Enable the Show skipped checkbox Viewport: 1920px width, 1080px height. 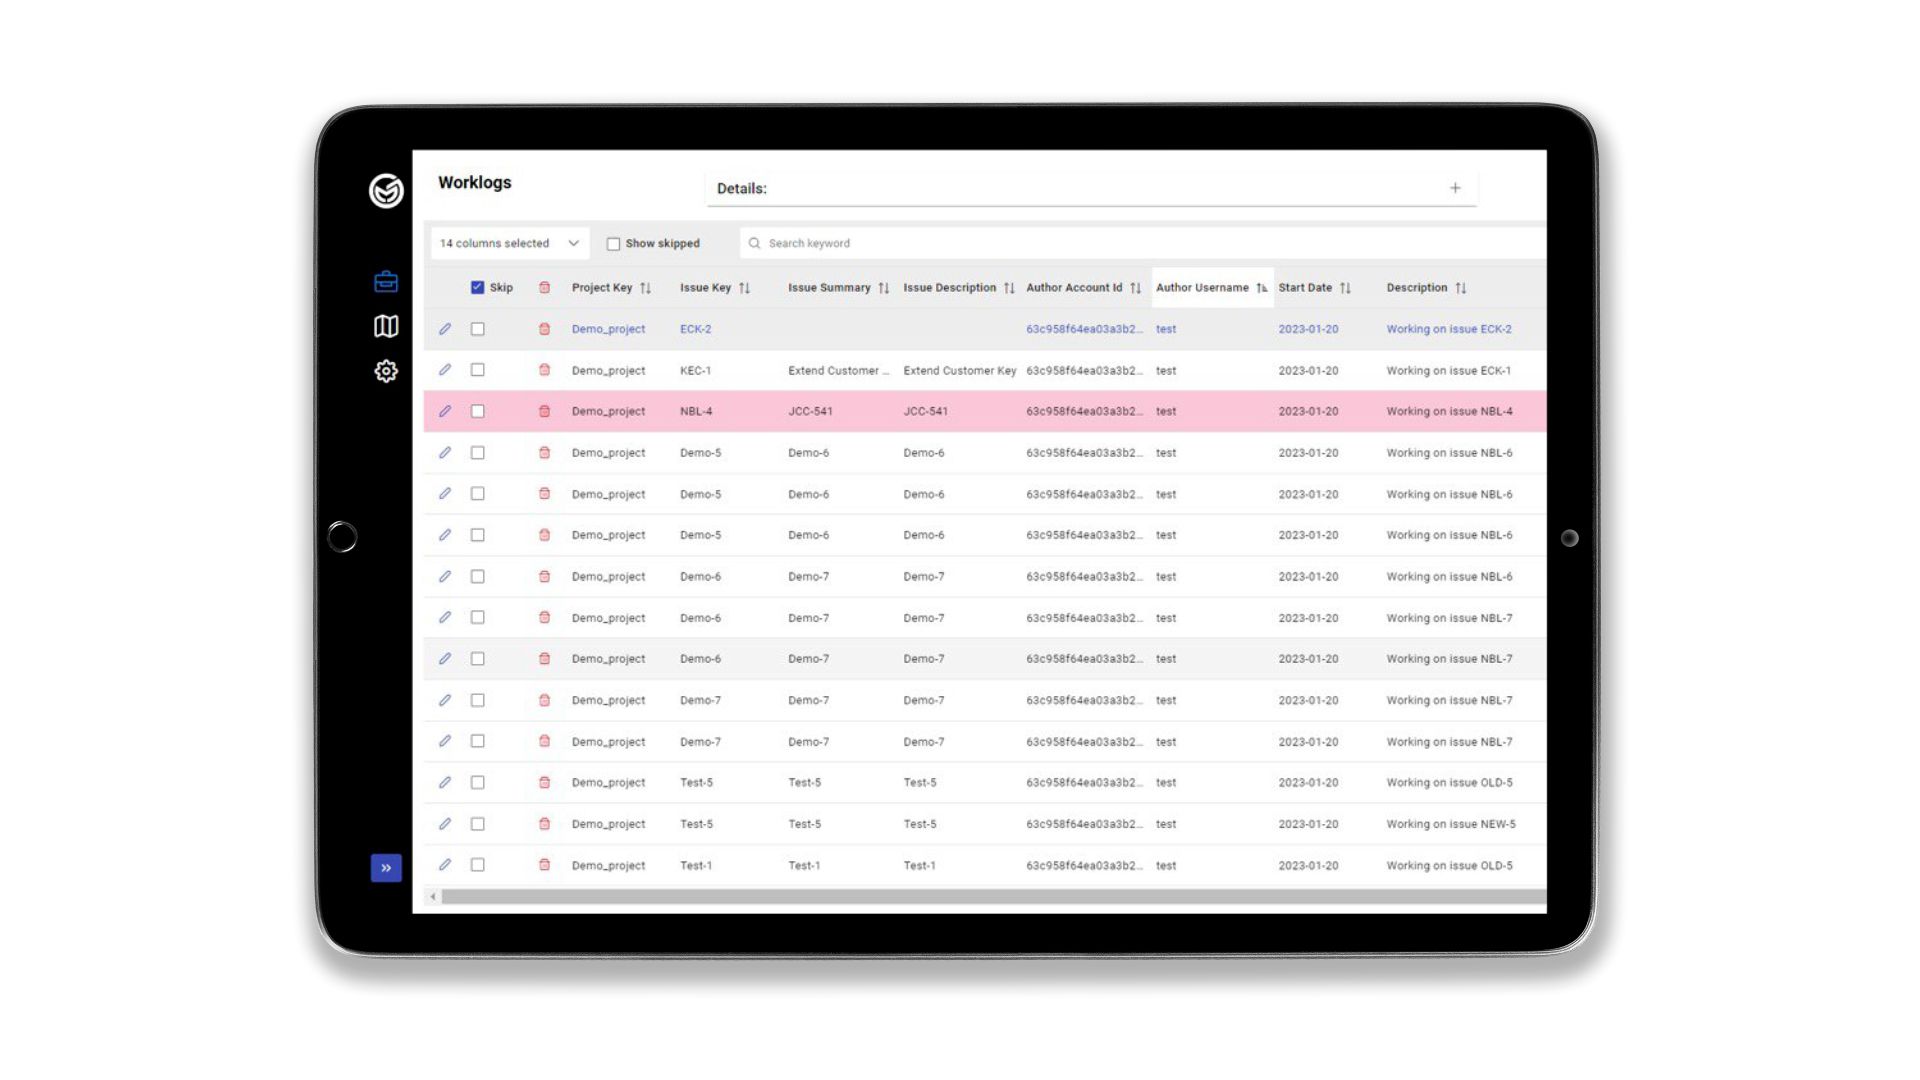click(614, 244)
